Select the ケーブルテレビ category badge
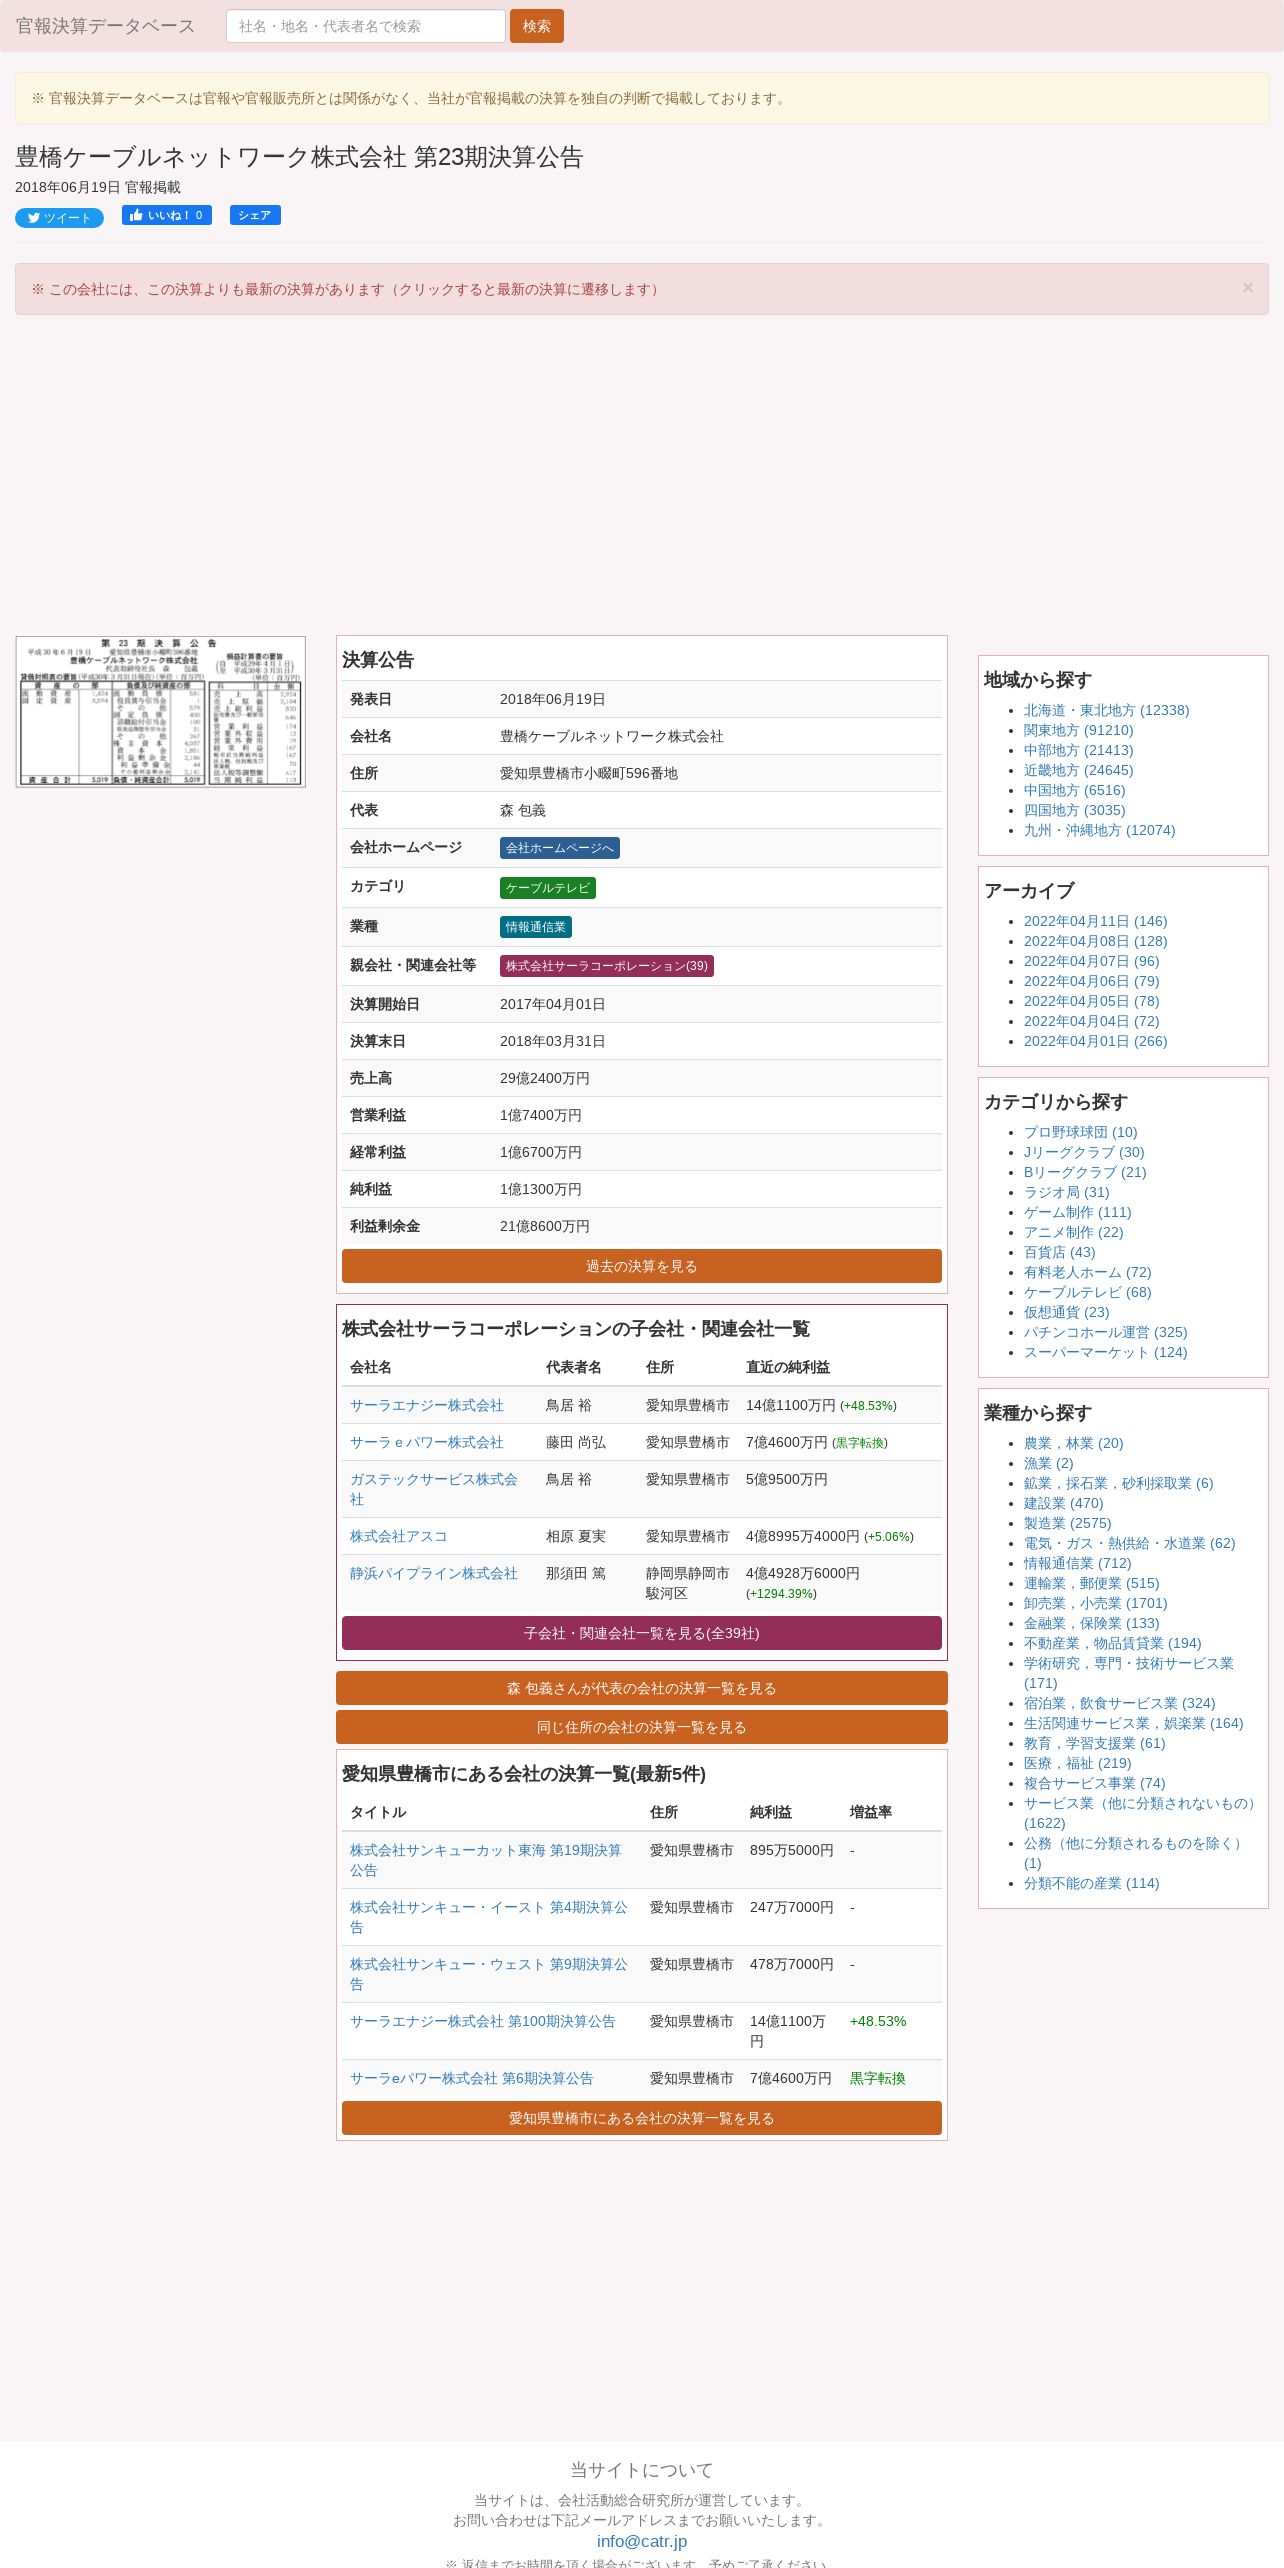Image resolution: width=1284 pixels, height=2568 pixels. (x=548, y=888)
